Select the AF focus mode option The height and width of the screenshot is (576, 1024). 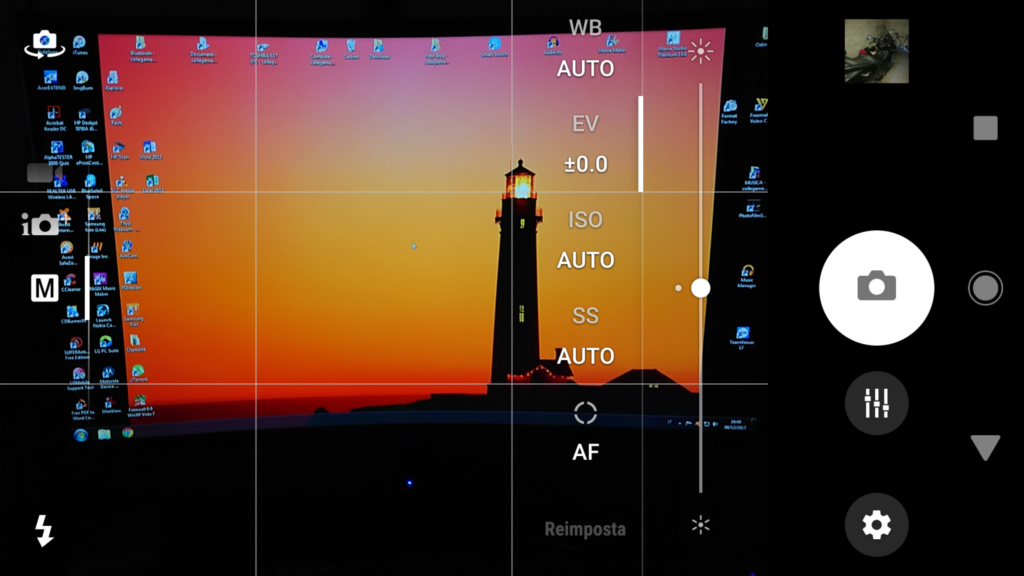point(585,432)
